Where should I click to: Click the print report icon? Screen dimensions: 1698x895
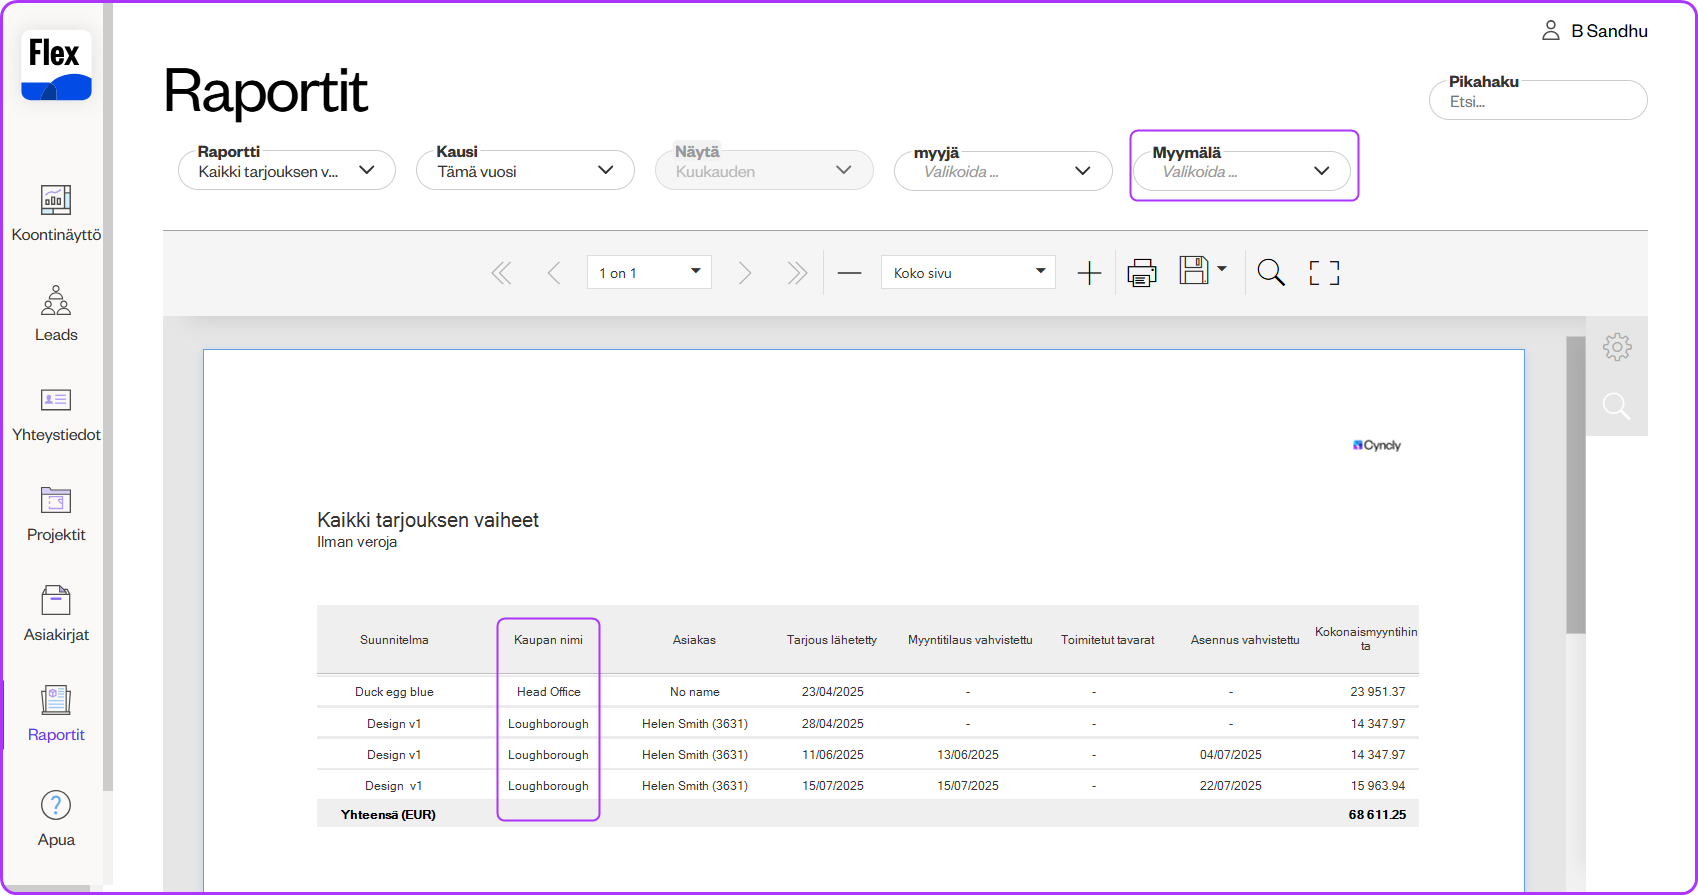point(1141,273)
